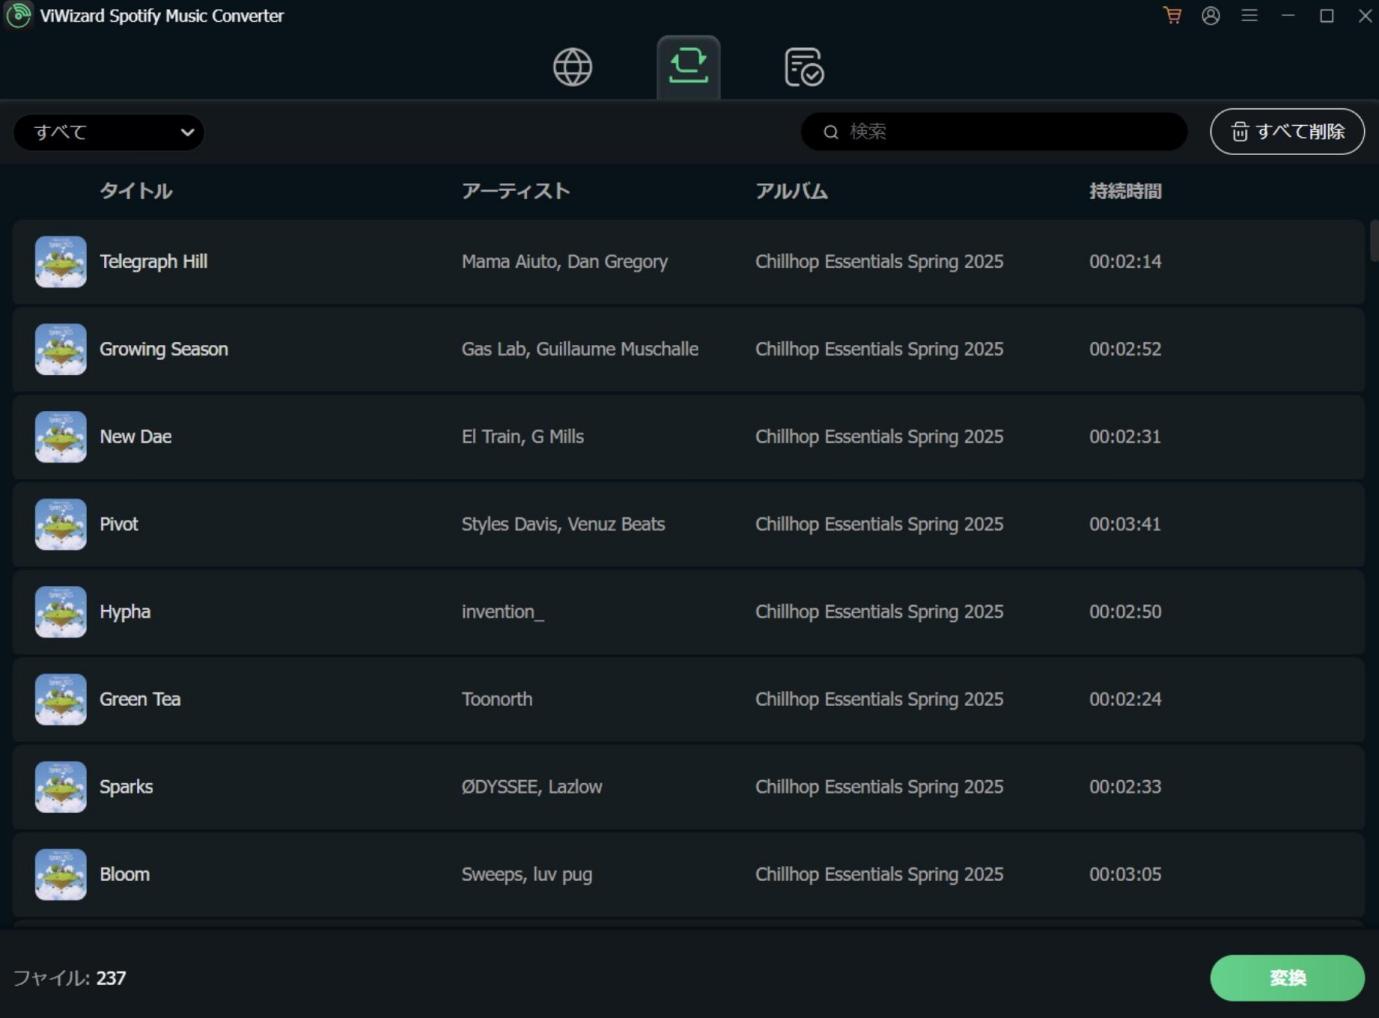This screenshot has height=1018, width=1379.
Task: Click the タイトル column header
Action: (x=136, y=191)
